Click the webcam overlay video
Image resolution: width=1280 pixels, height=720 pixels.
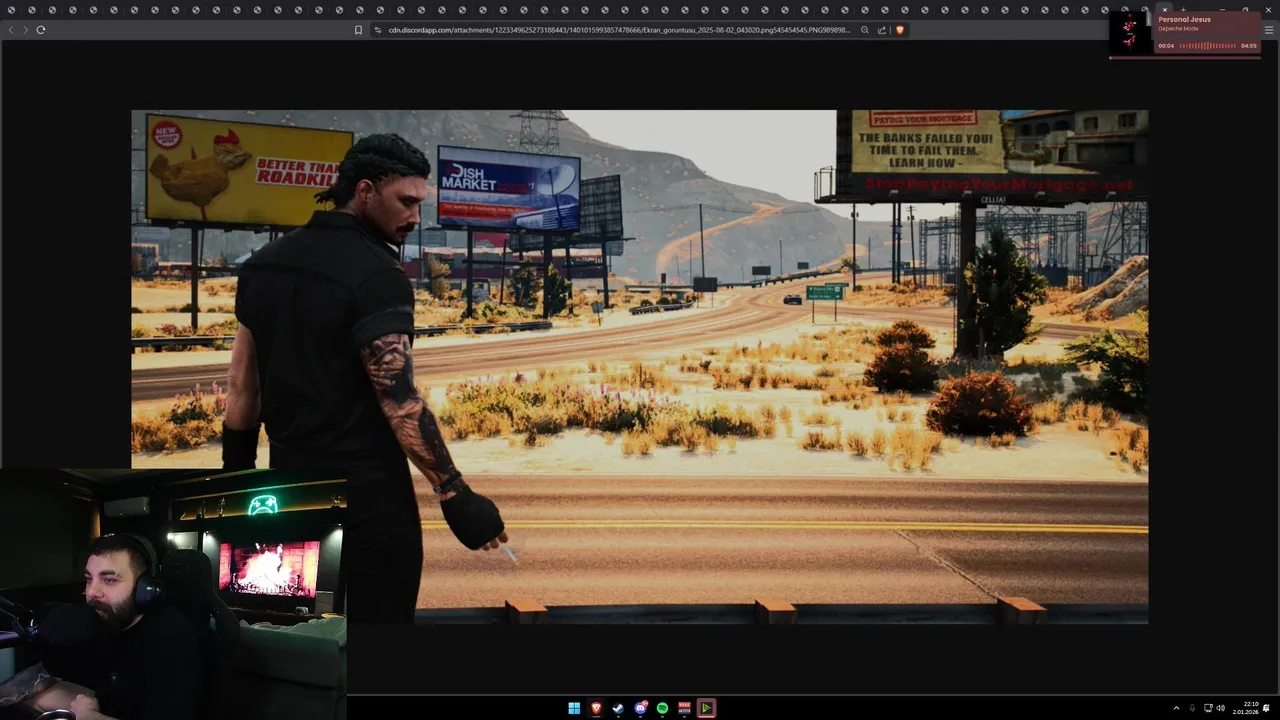pyautogui.click(x=173, y=593)
